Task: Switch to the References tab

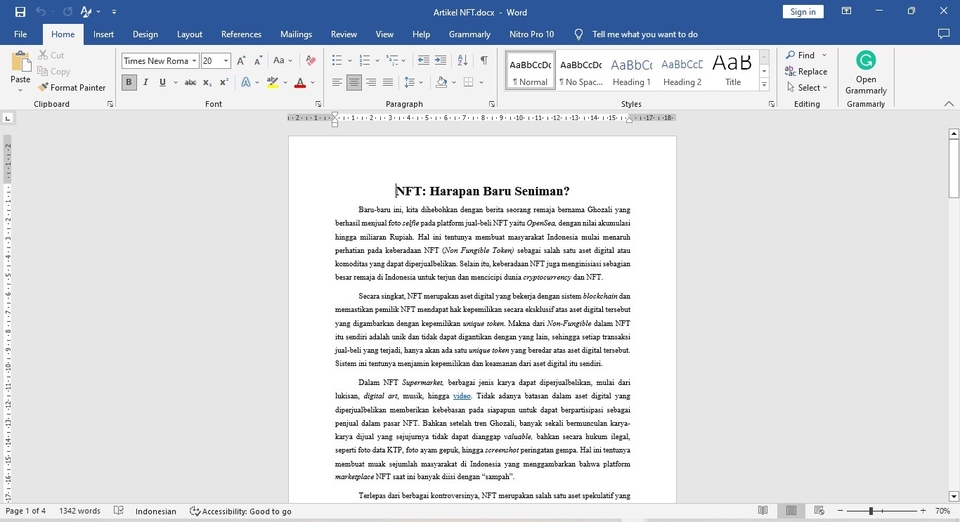Action: coord(241,34)
